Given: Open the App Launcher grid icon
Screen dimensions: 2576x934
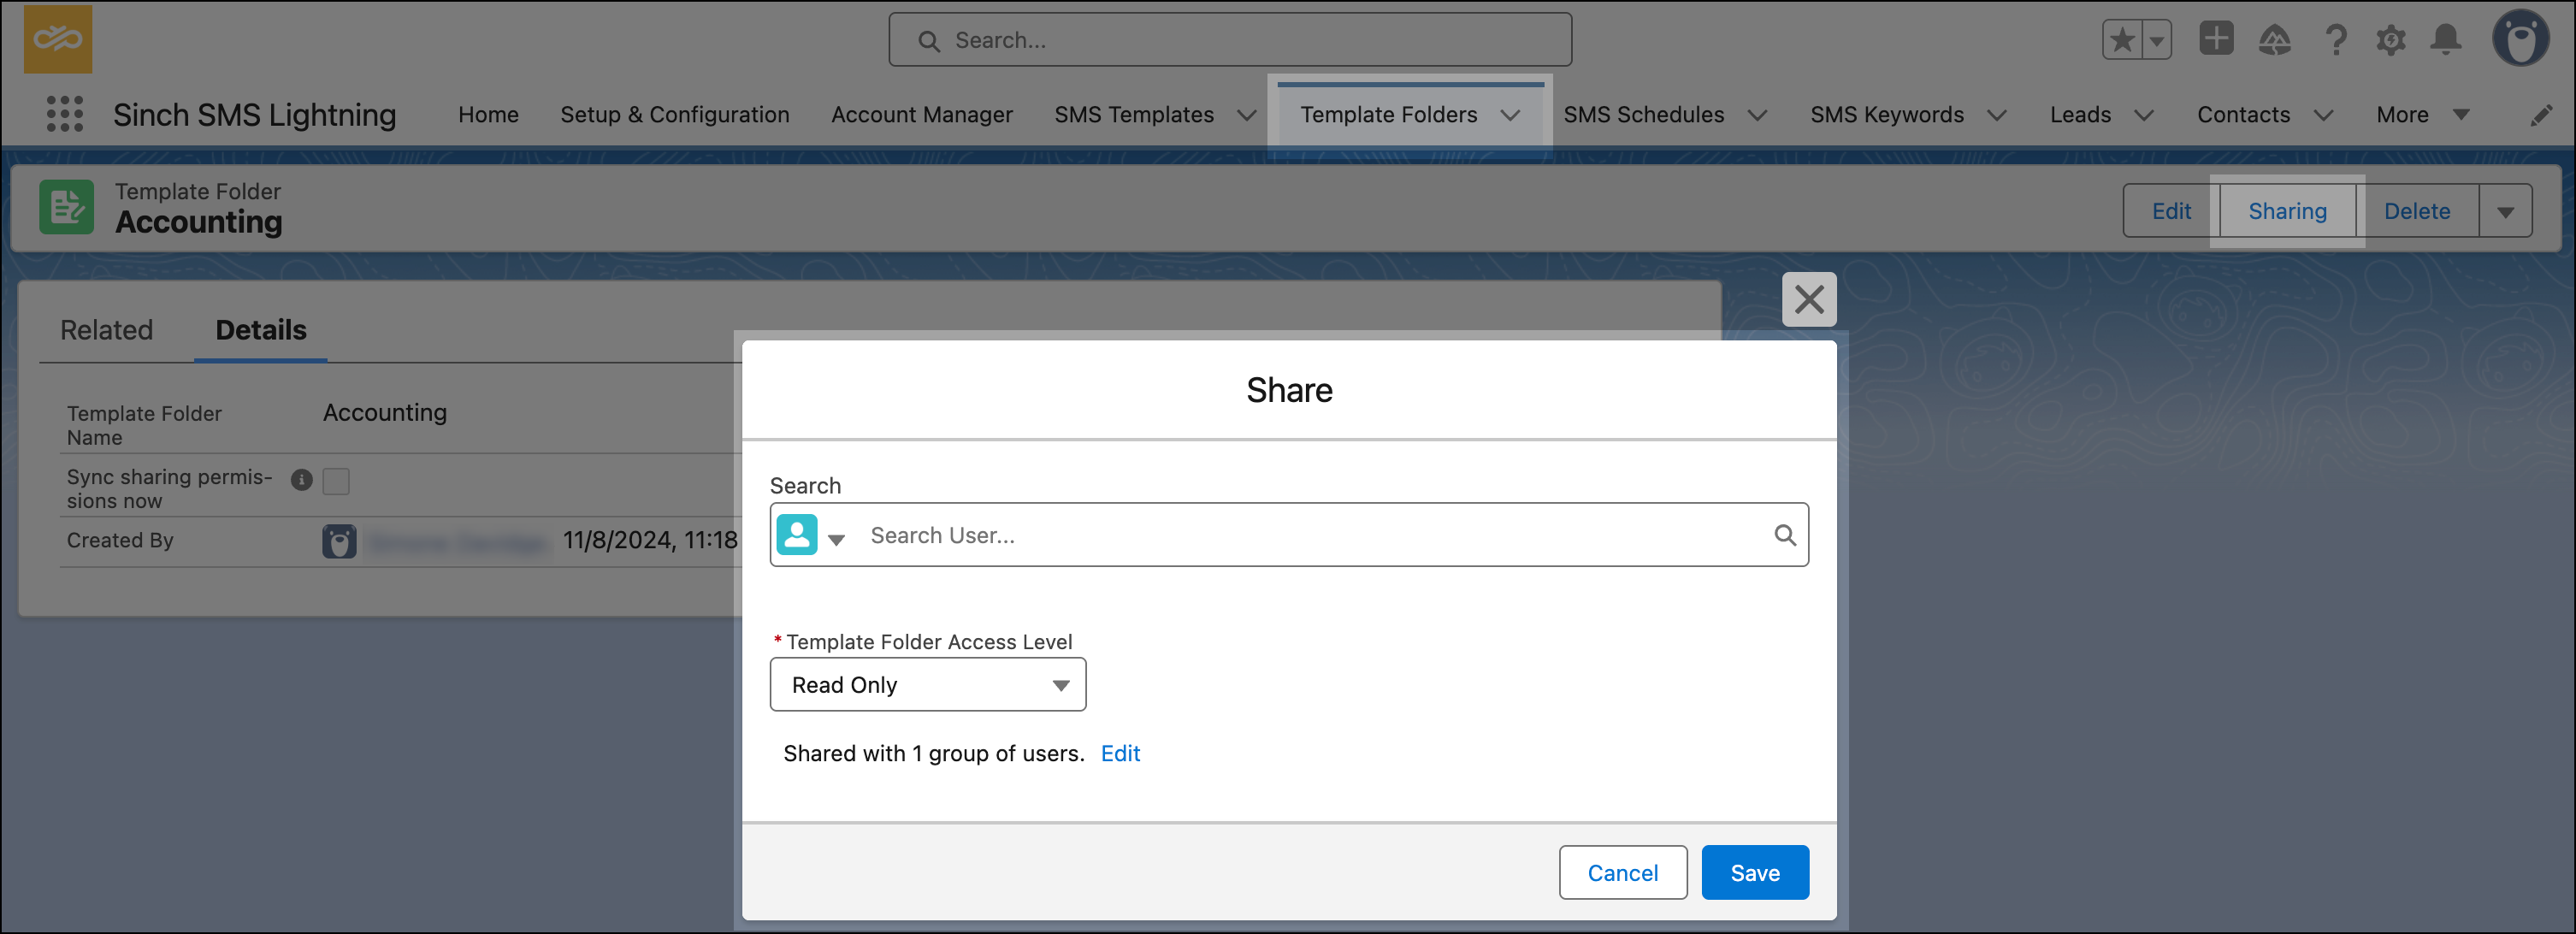Looking at the screenshot, I should click(65, 114).
